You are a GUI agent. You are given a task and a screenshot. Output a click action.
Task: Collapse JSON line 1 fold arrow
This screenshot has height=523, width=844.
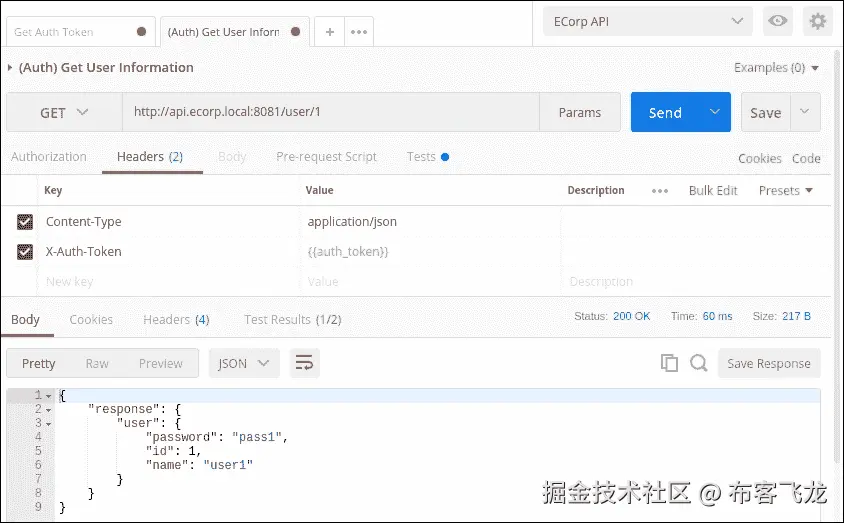pyautogui.click(x=48, y=396)
